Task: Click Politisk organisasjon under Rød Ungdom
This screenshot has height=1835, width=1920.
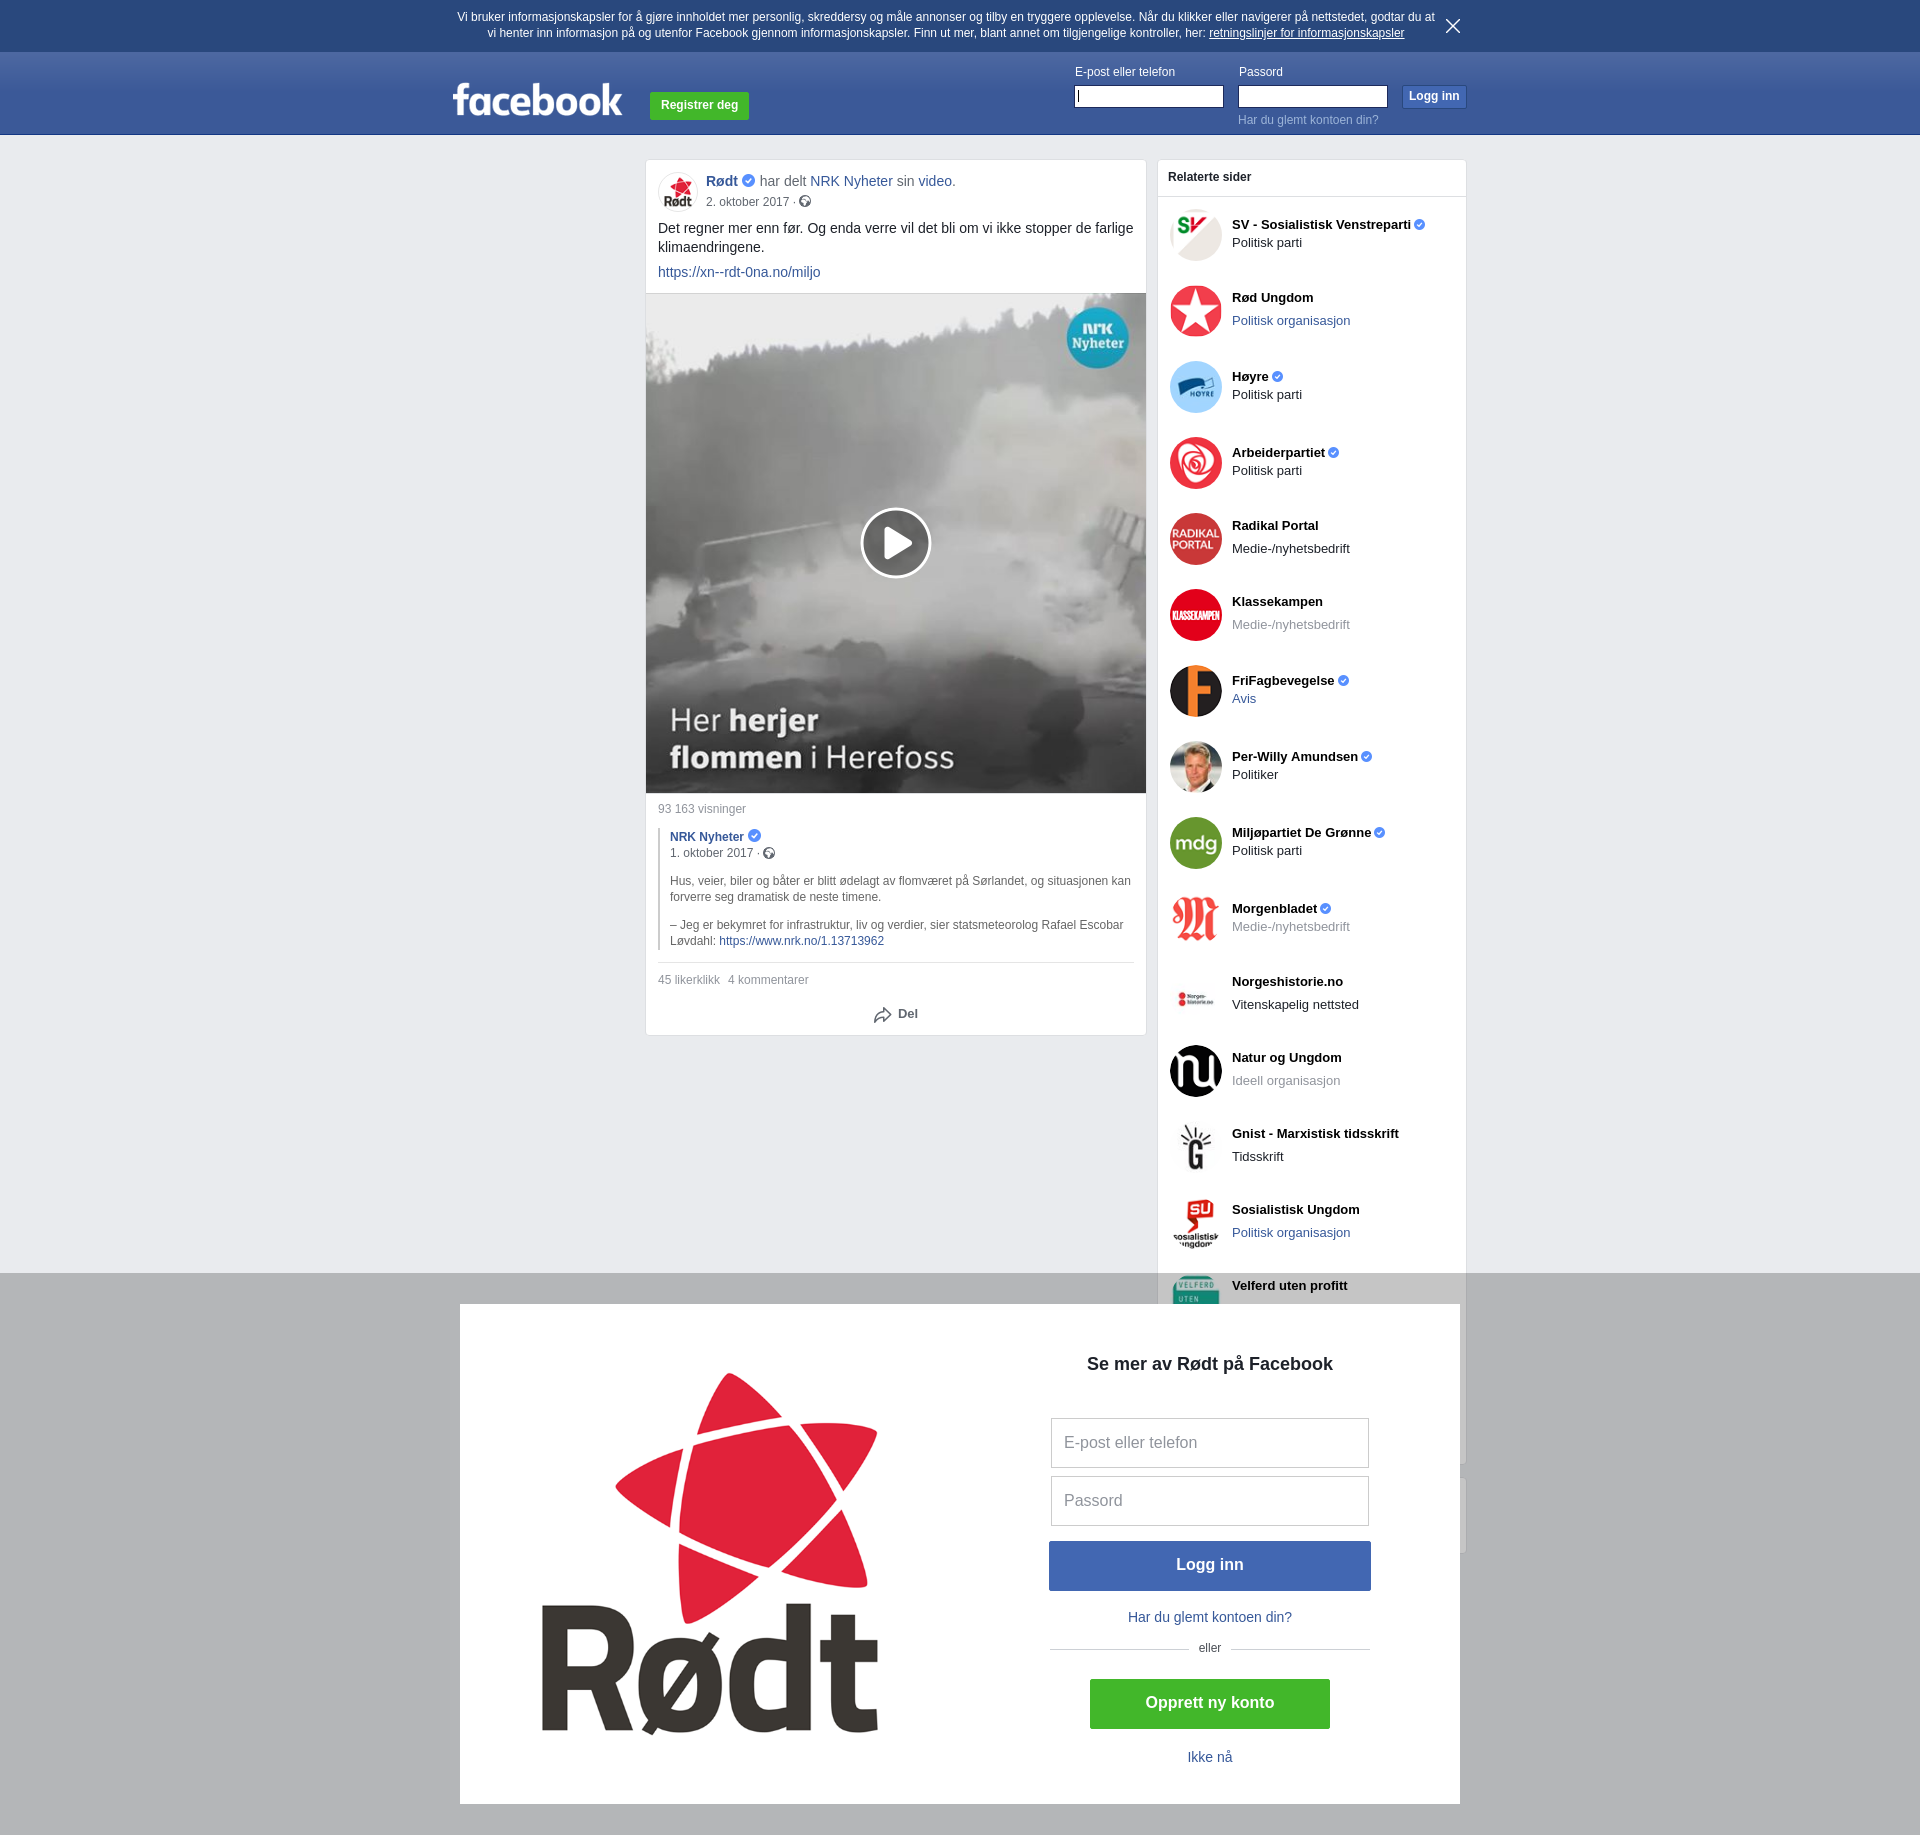Action: [x=1291, y=321]
